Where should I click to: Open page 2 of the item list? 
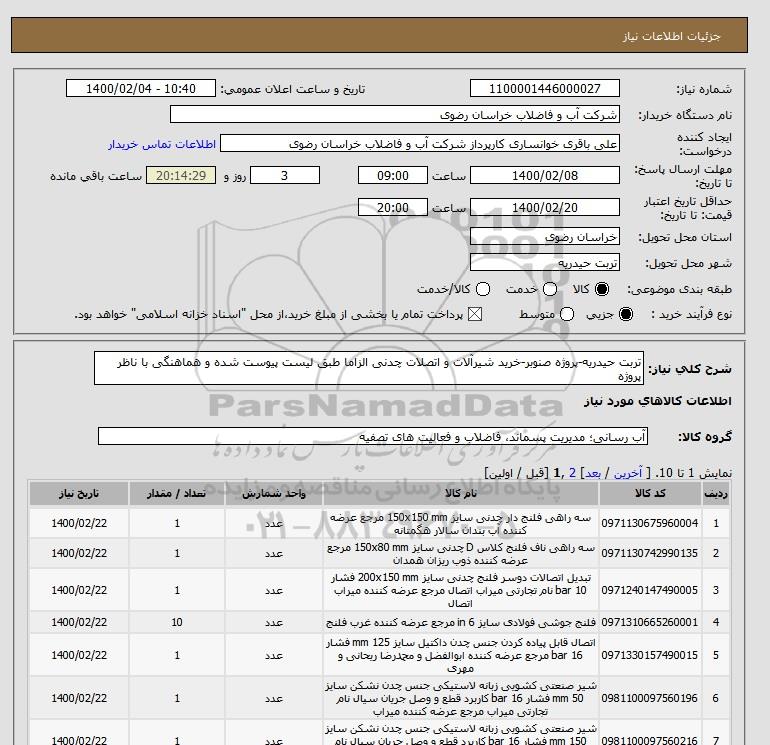[572, 473]
